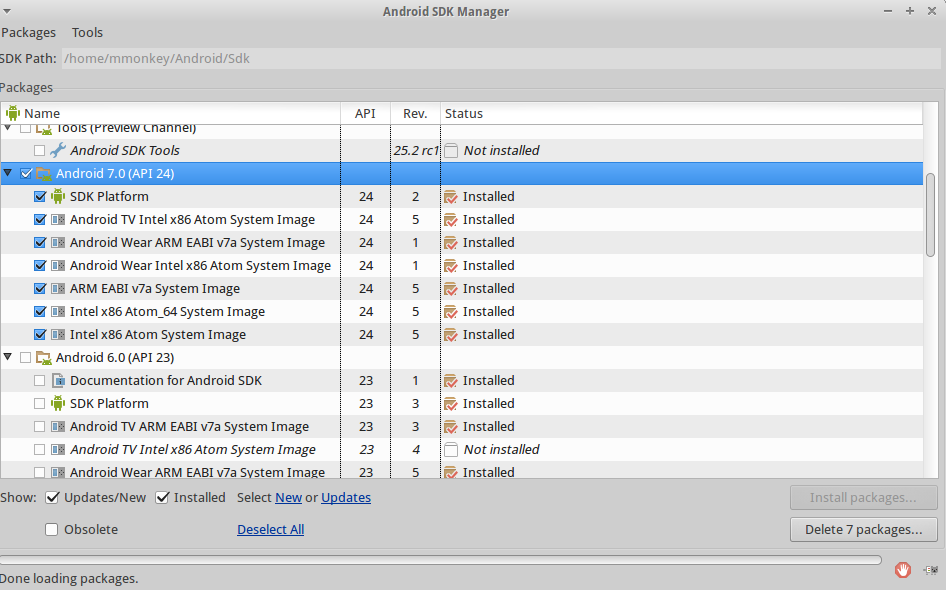This screenshot has height=590, width=946.
Task: Click the Android SDK Tools wrench icon
Action: pos(58,150)
